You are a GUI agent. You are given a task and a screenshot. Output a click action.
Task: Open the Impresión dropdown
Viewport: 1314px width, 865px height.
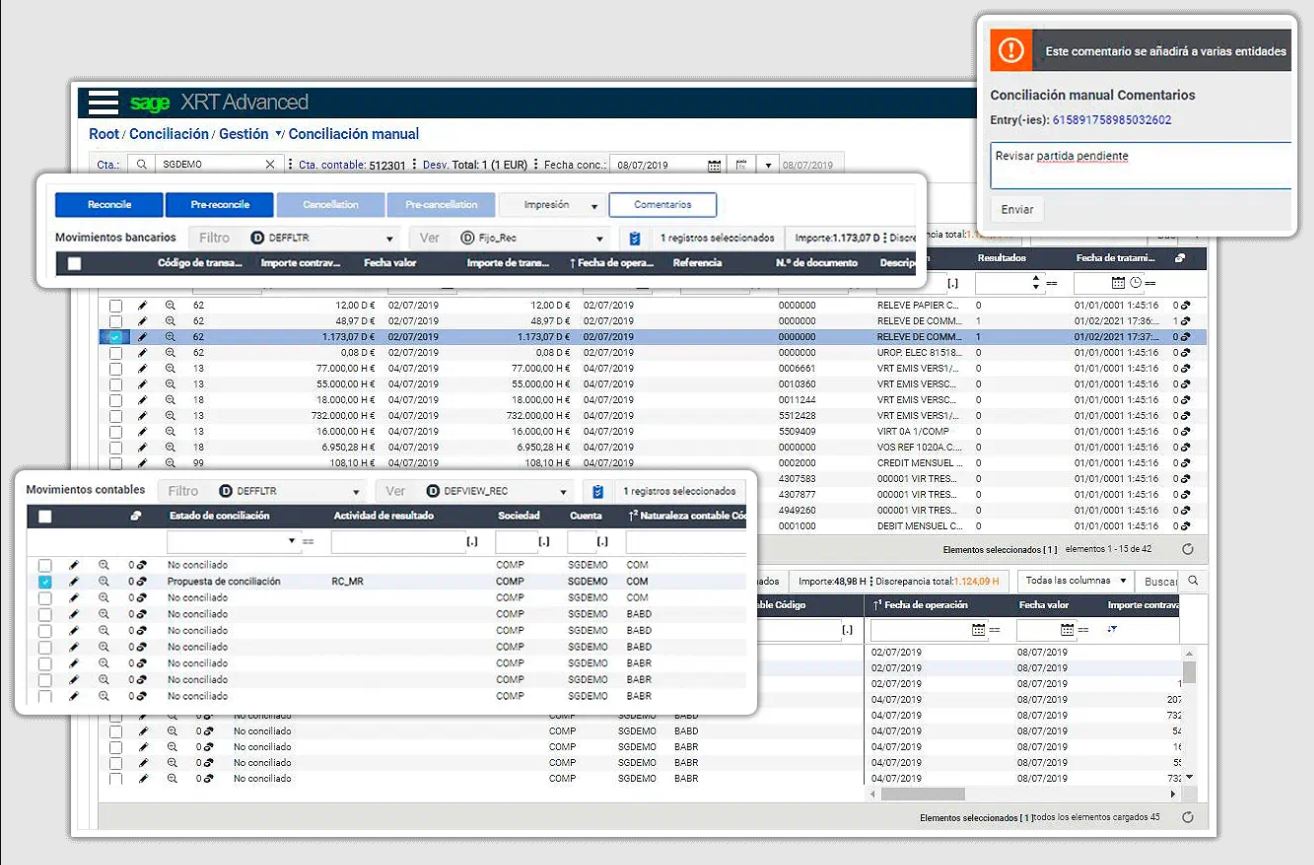[552, 205]
